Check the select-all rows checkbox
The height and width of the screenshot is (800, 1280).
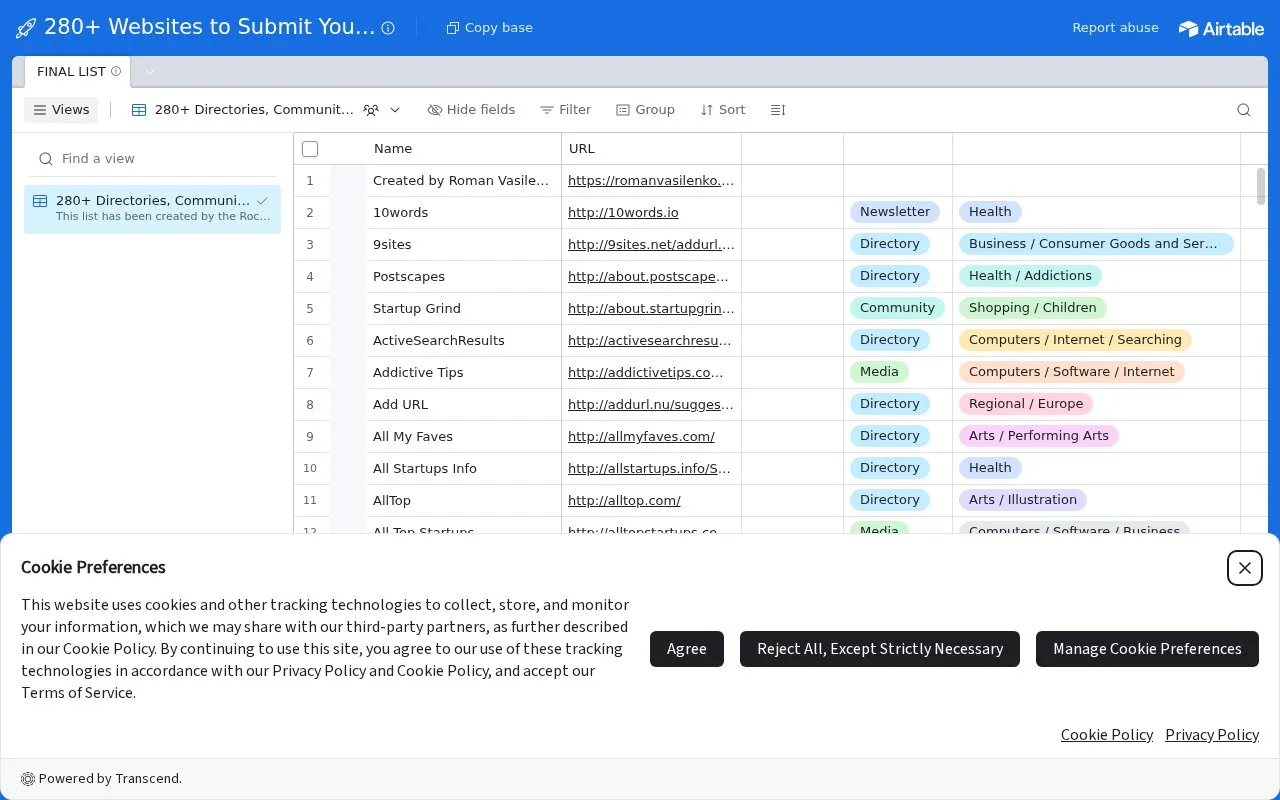click(310, 149)
